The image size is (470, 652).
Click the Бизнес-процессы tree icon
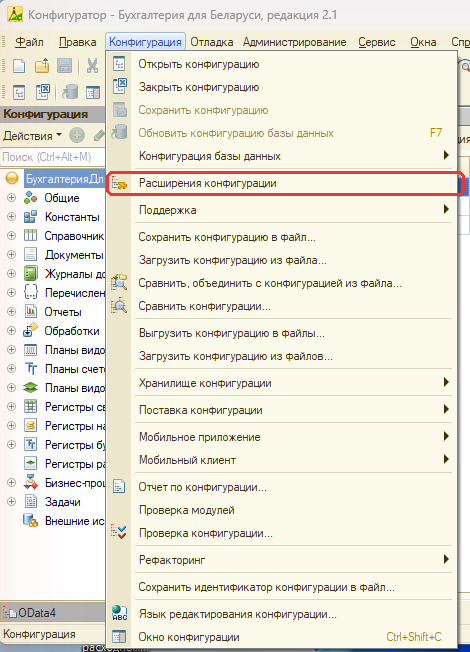click(x=30, y=482)
